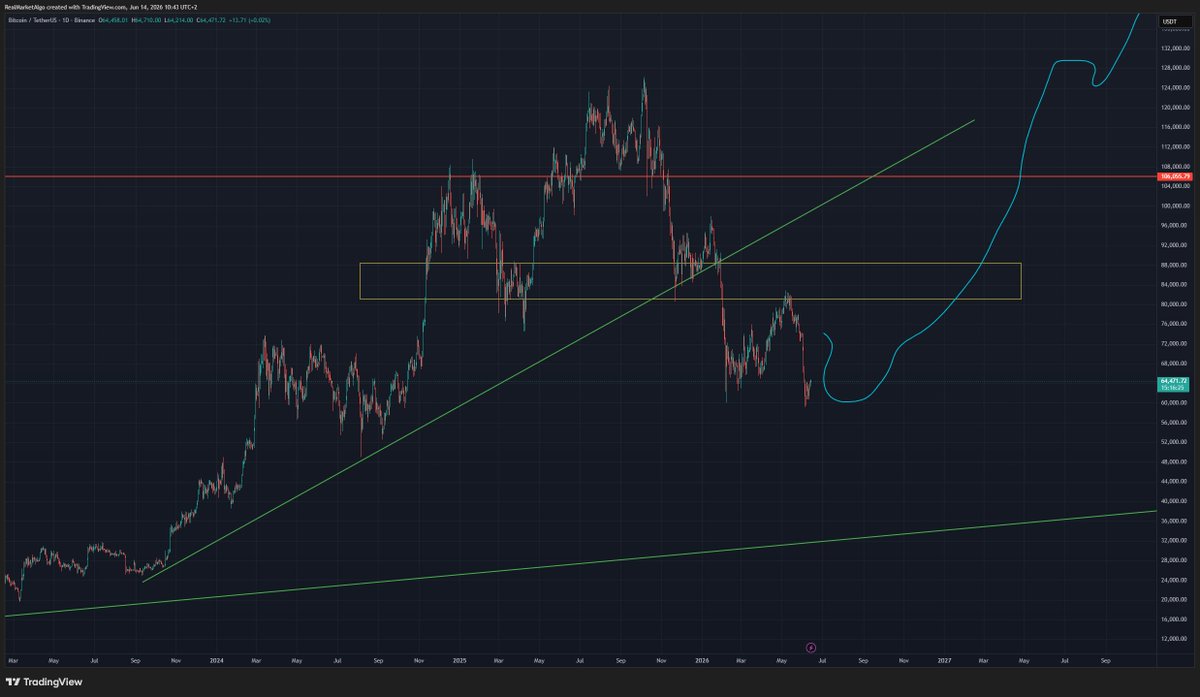Click the 88,000.00 price axis label
Screen dimensions: 1200x697
click(x=1173, y=265)
